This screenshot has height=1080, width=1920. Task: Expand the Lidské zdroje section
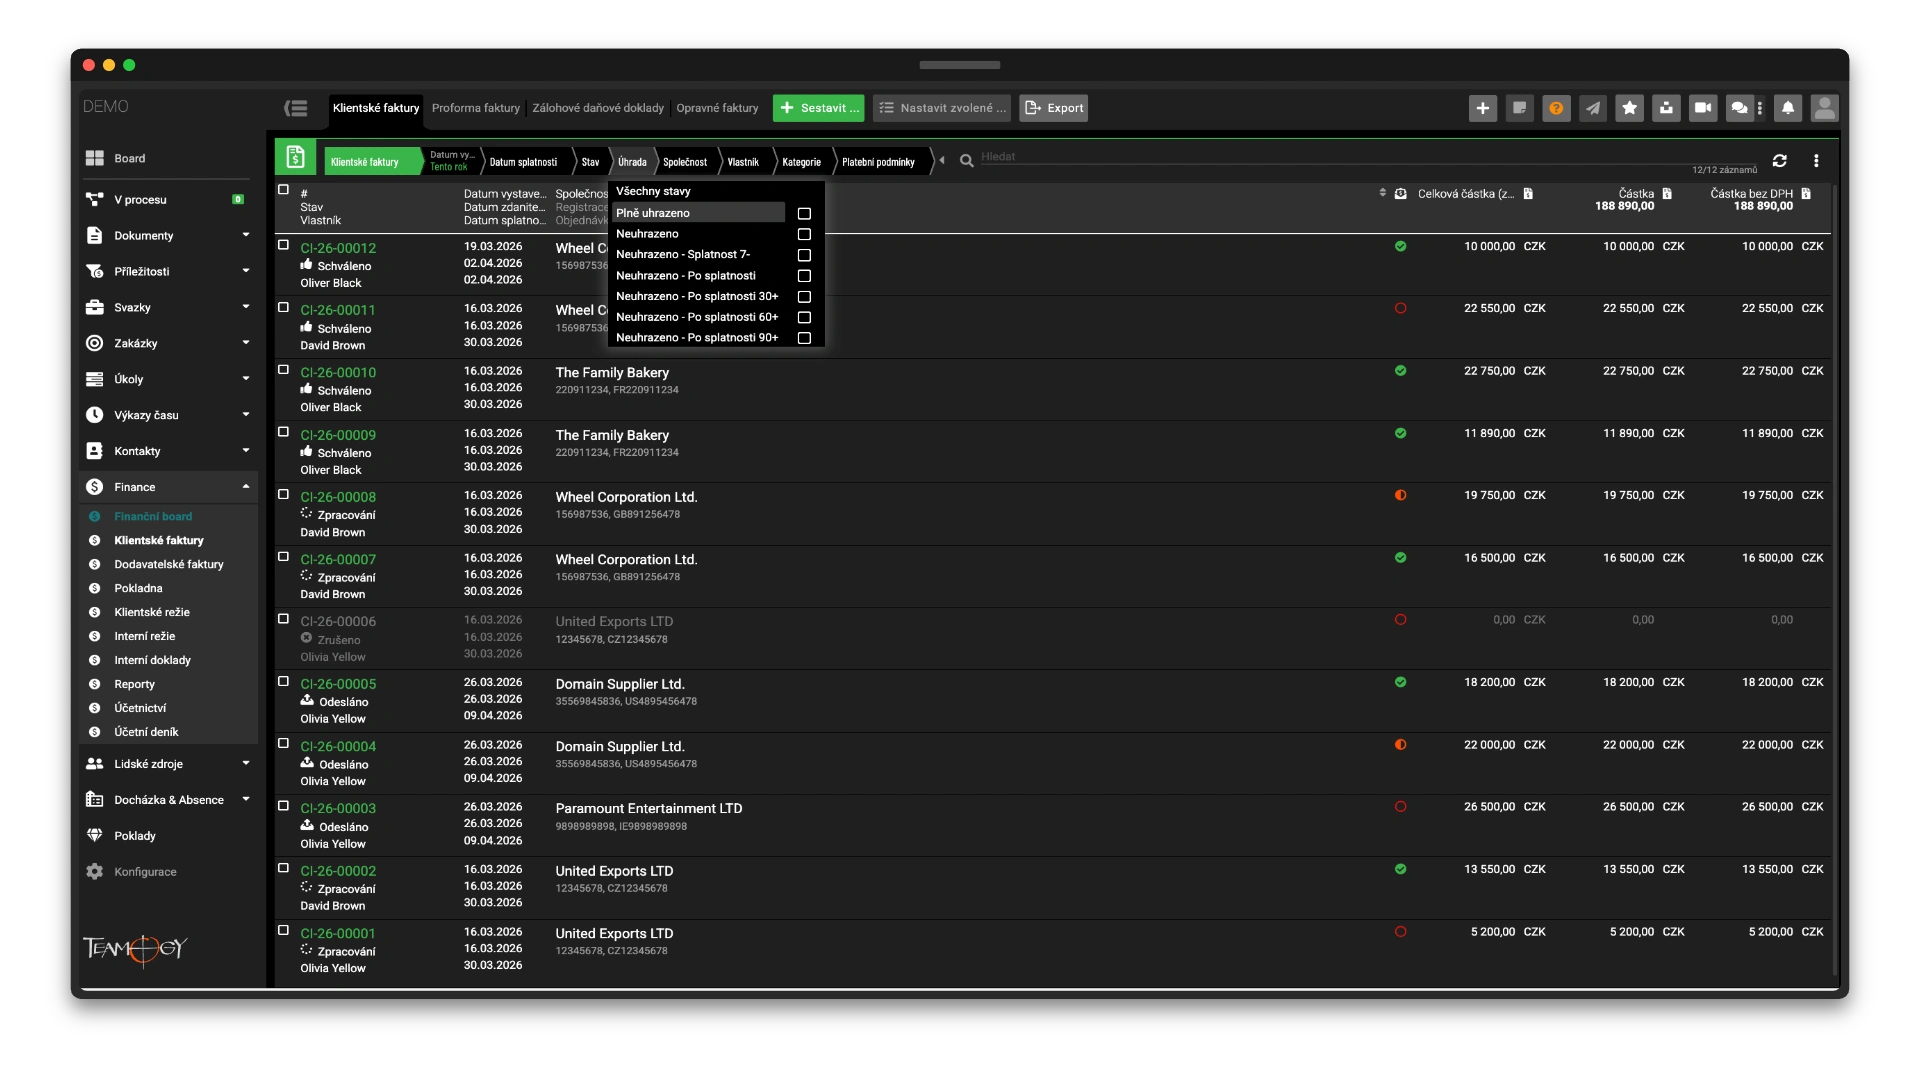245,763
